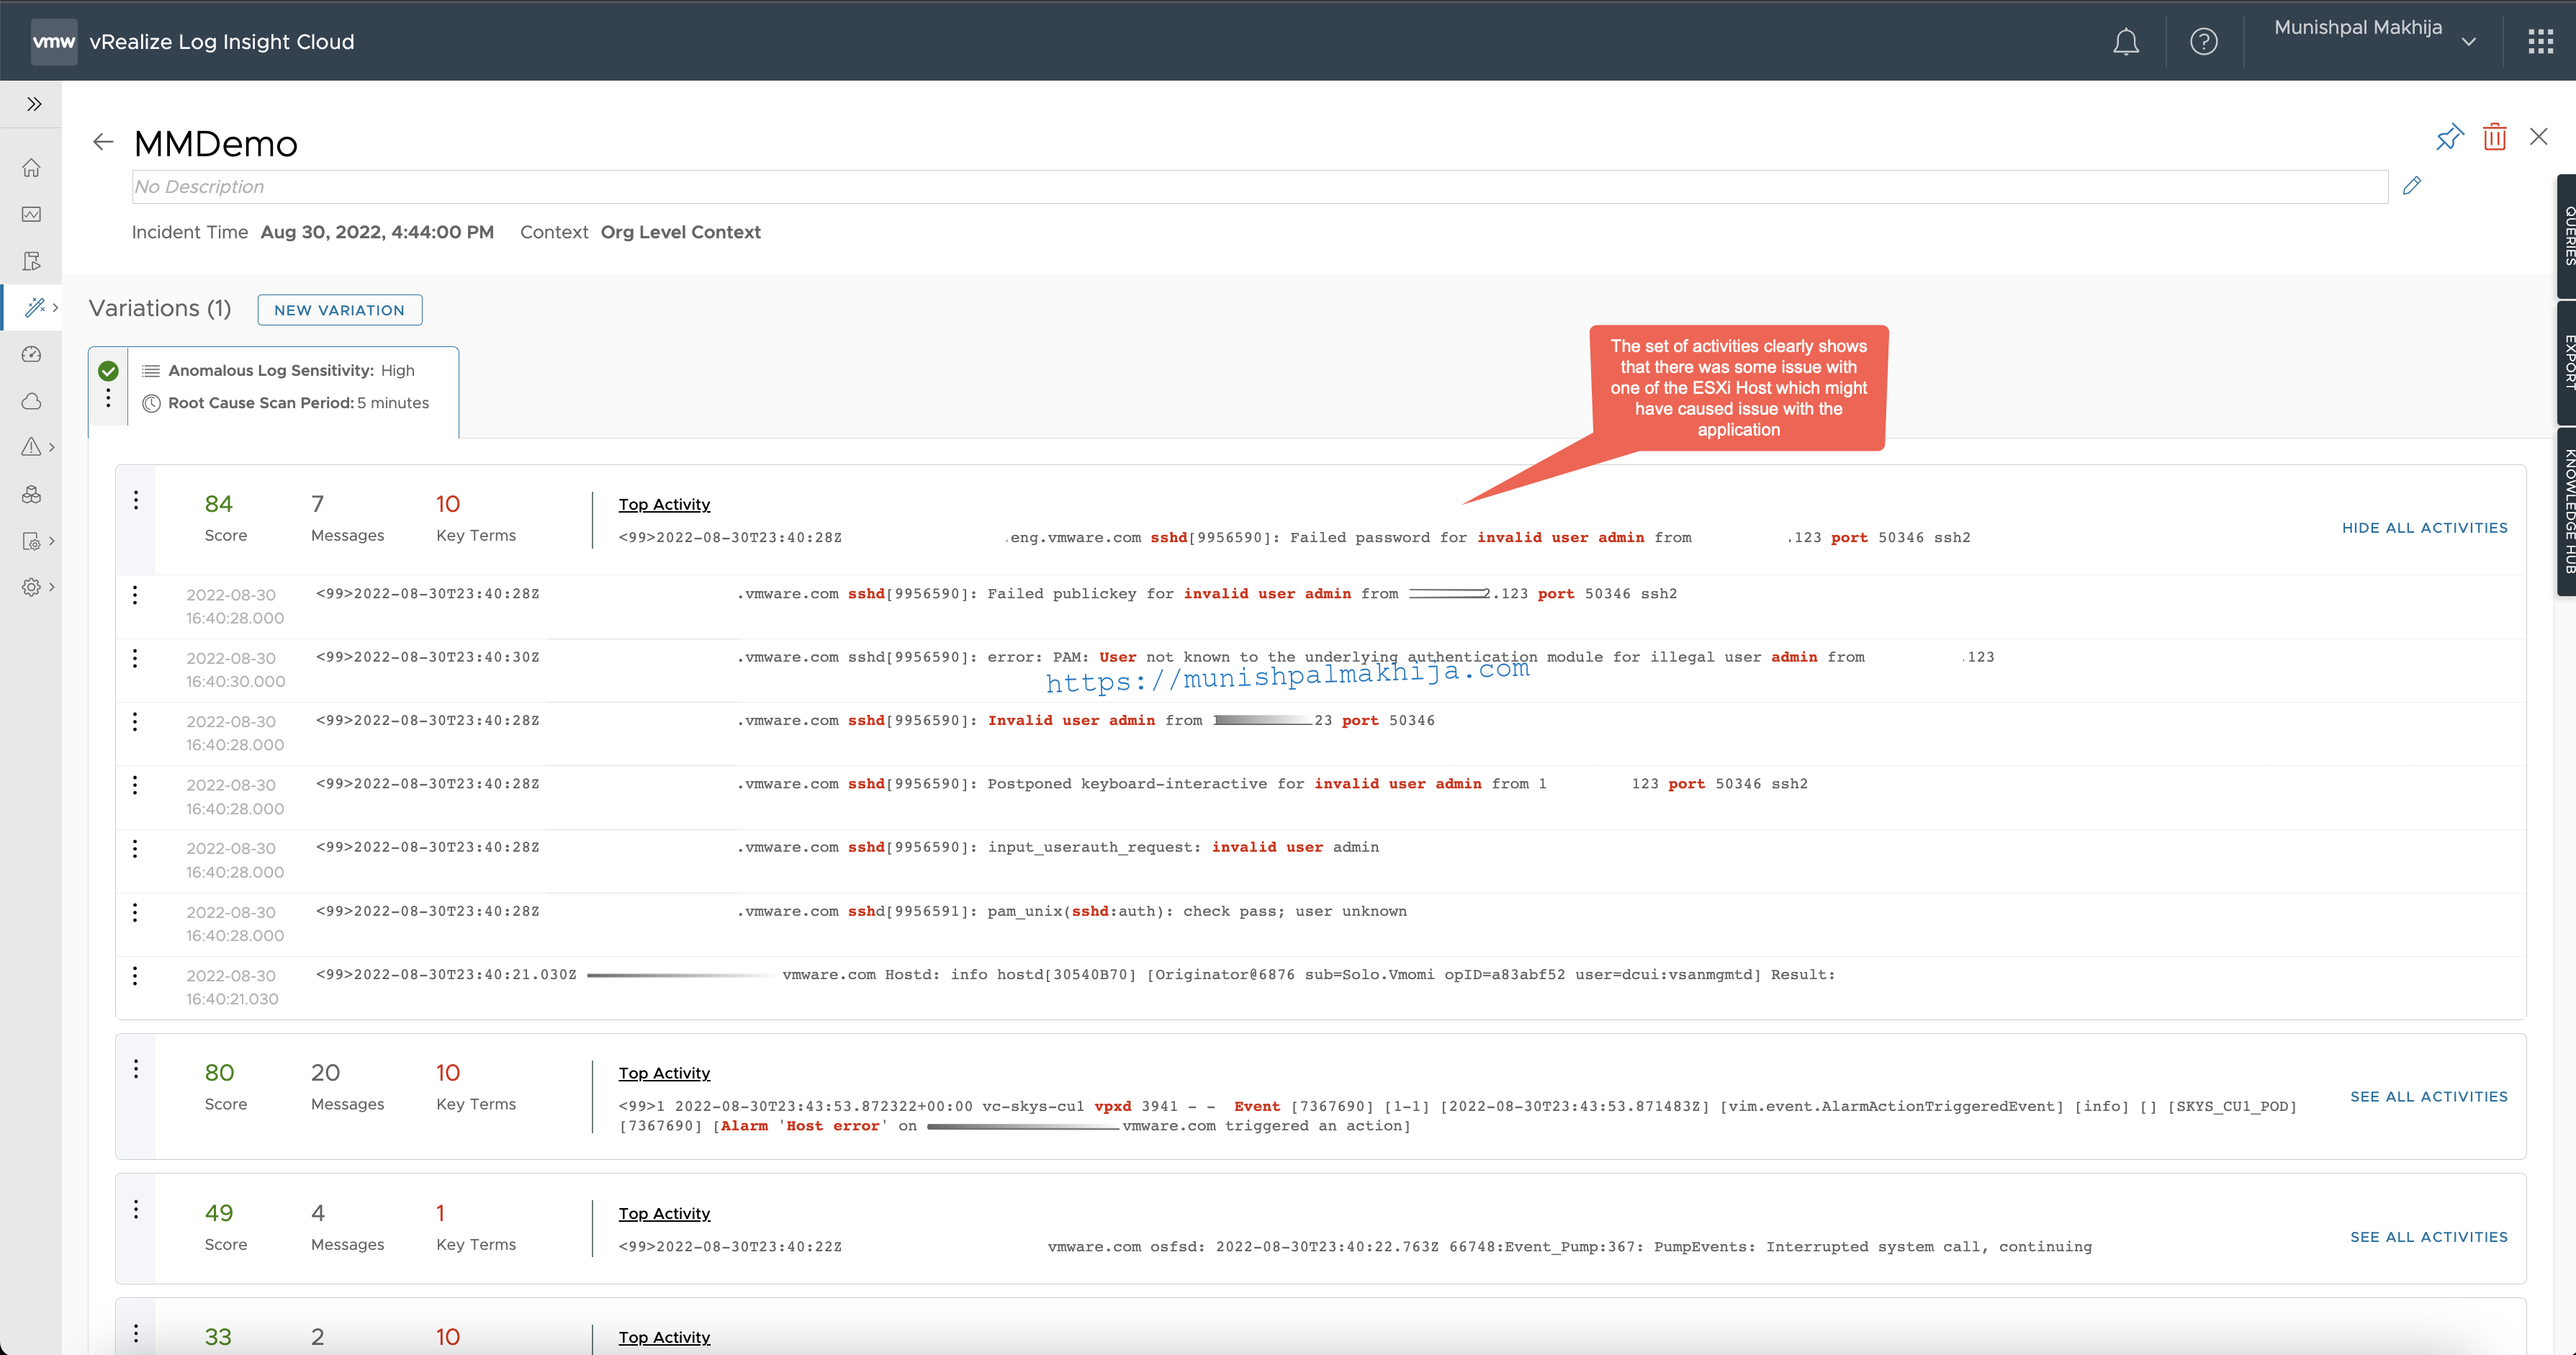Open the Dashboards gauge sidebar icon

[32, 354]
